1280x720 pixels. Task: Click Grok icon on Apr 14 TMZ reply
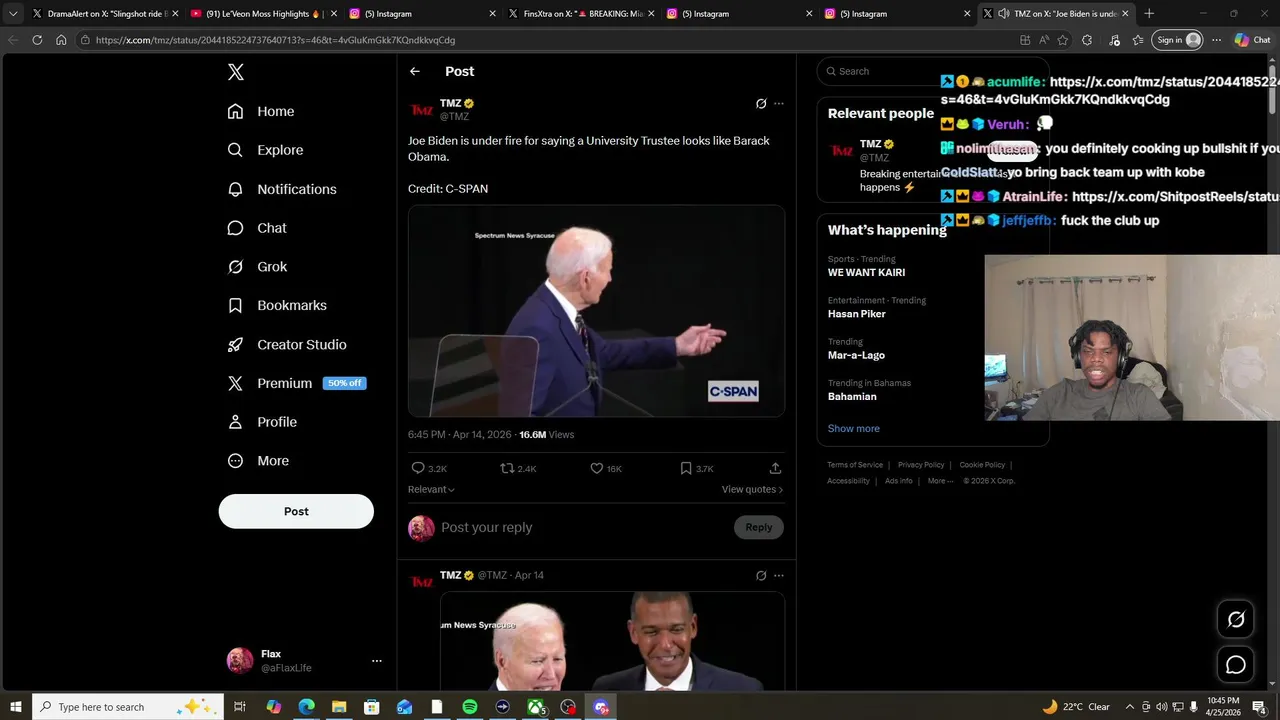(761, 575)
